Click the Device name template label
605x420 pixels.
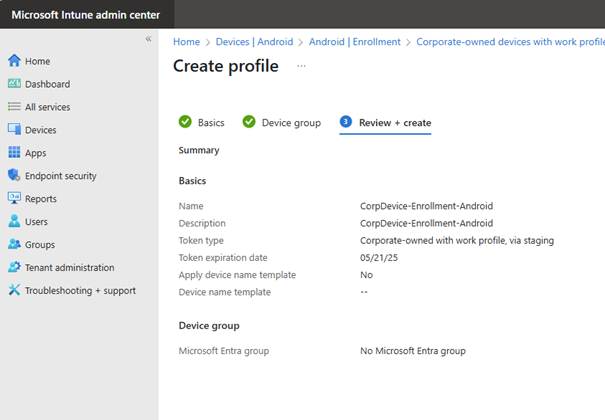tap(225, 292)
